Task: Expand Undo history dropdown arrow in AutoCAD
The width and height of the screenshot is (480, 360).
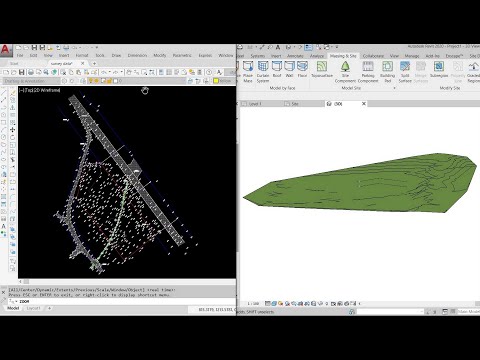Action: pyautogui.click(x=109, y=72)
